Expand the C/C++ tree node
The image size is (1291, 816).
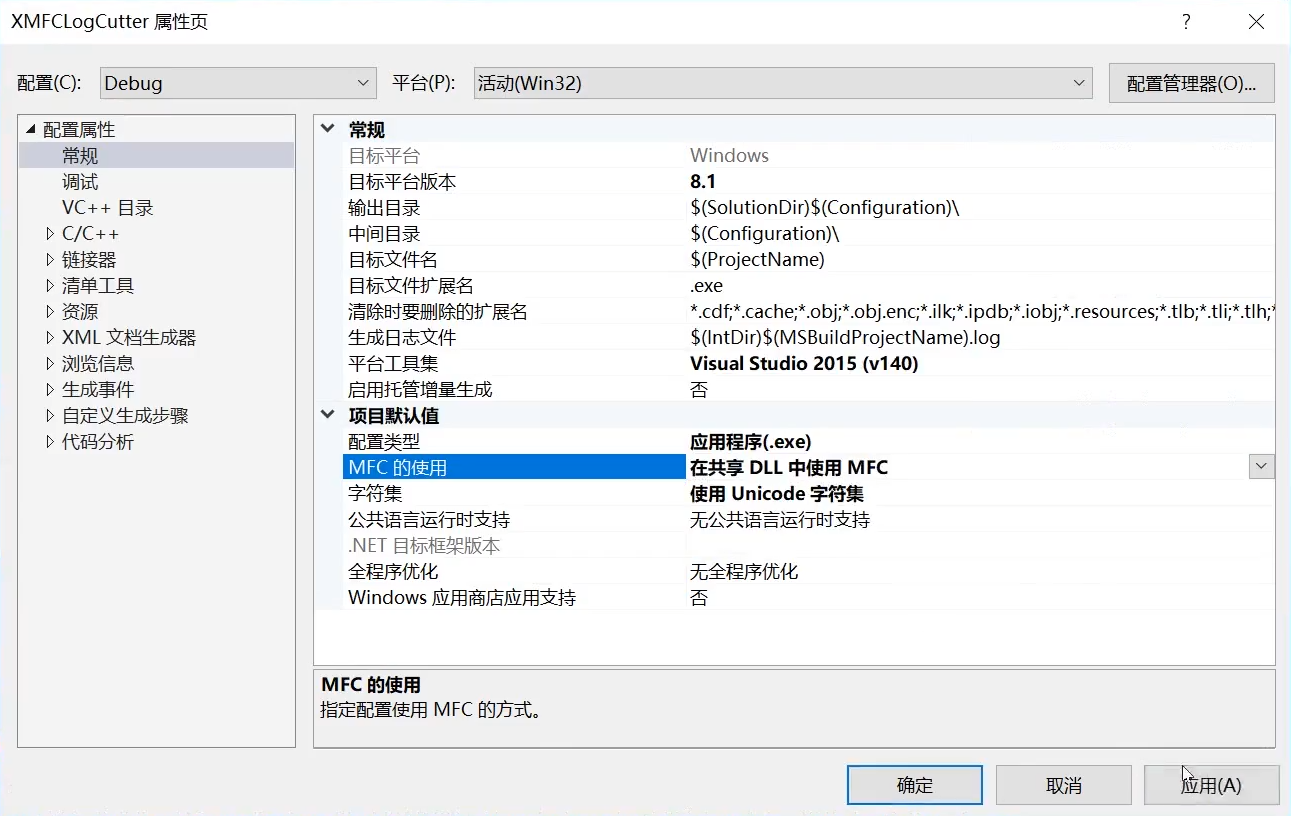click(x=50, y=234)
